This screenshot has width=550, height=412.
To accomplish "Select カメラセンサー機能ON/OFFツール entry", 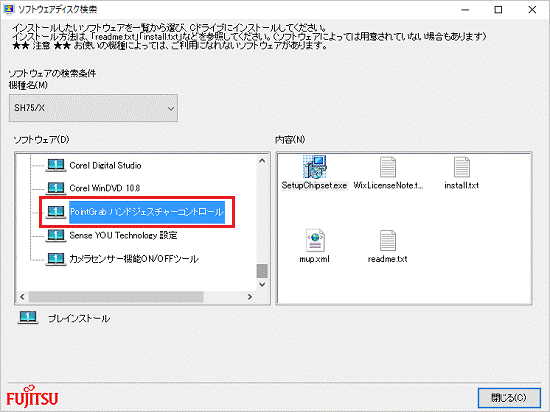I will pos(134,259).
